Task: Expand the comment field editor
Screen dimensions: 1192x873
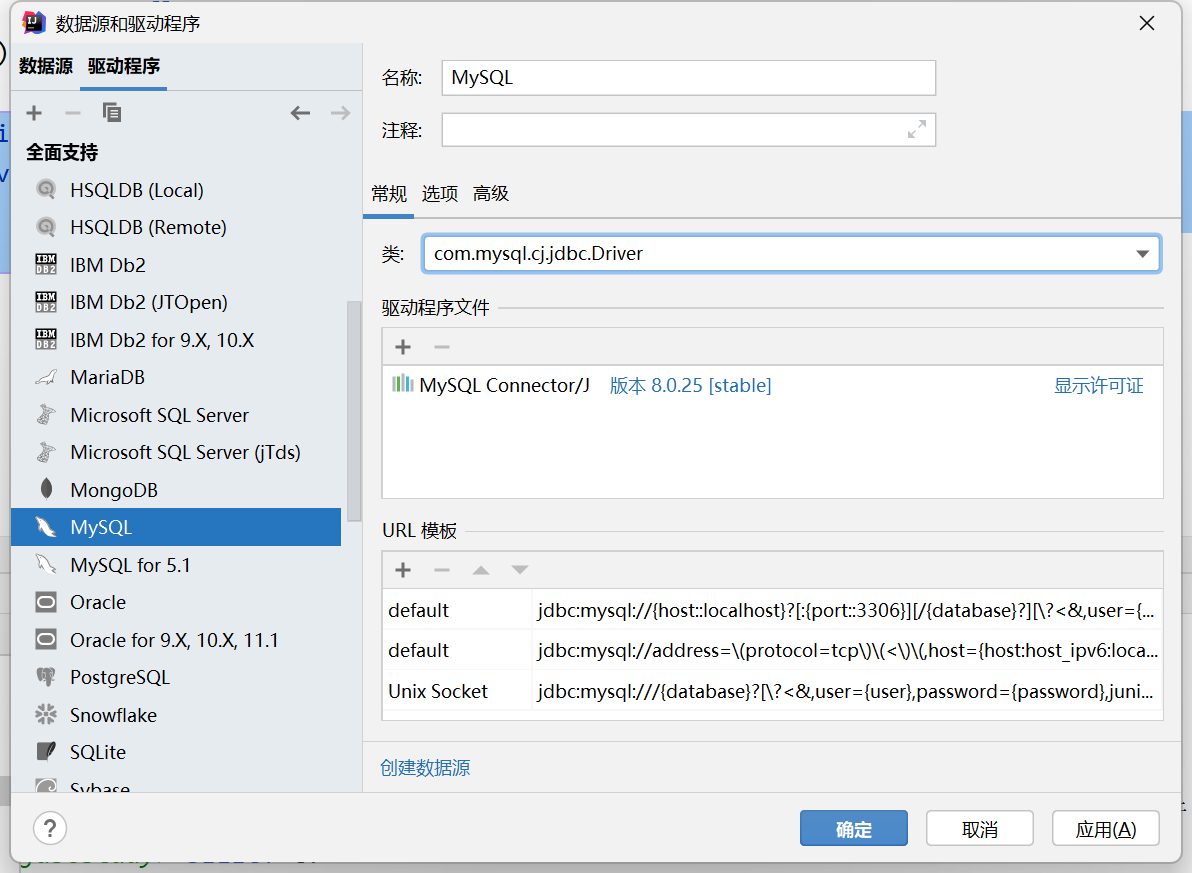Action: pos(917,129)
